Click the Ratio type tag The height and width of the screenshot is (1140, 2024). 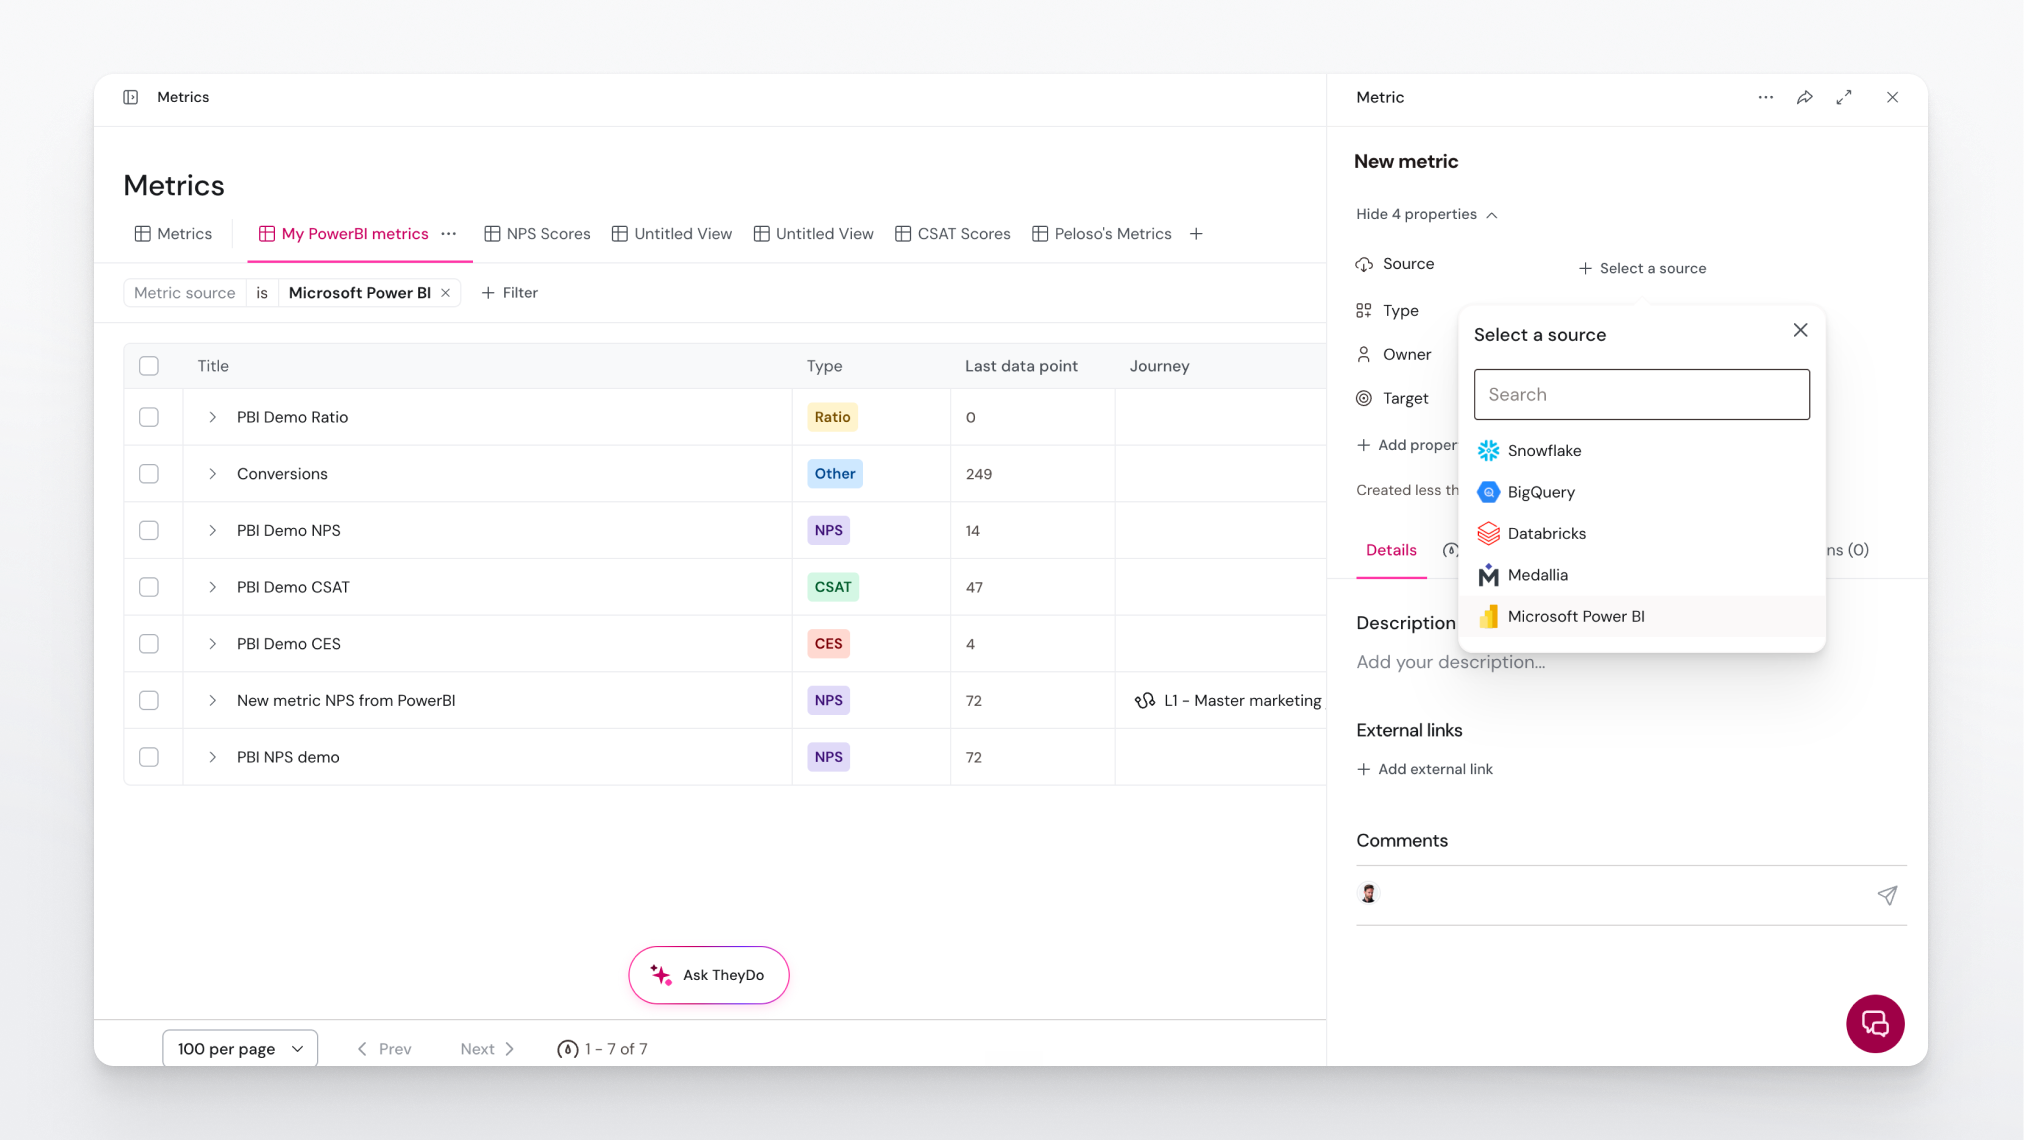[832, 417]
